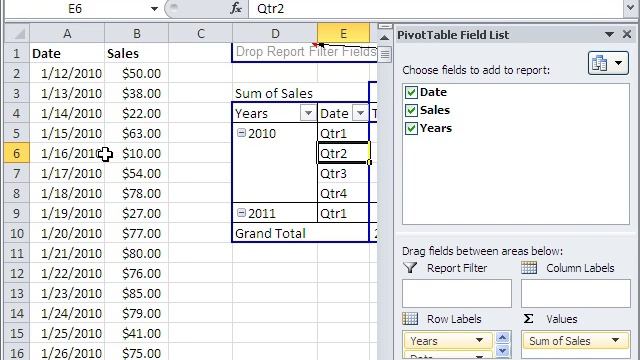Image resolution: width=640 pixels, height=360 pixels.
Task: Click the Column Labels drop area box
Action: coord(576,293)
